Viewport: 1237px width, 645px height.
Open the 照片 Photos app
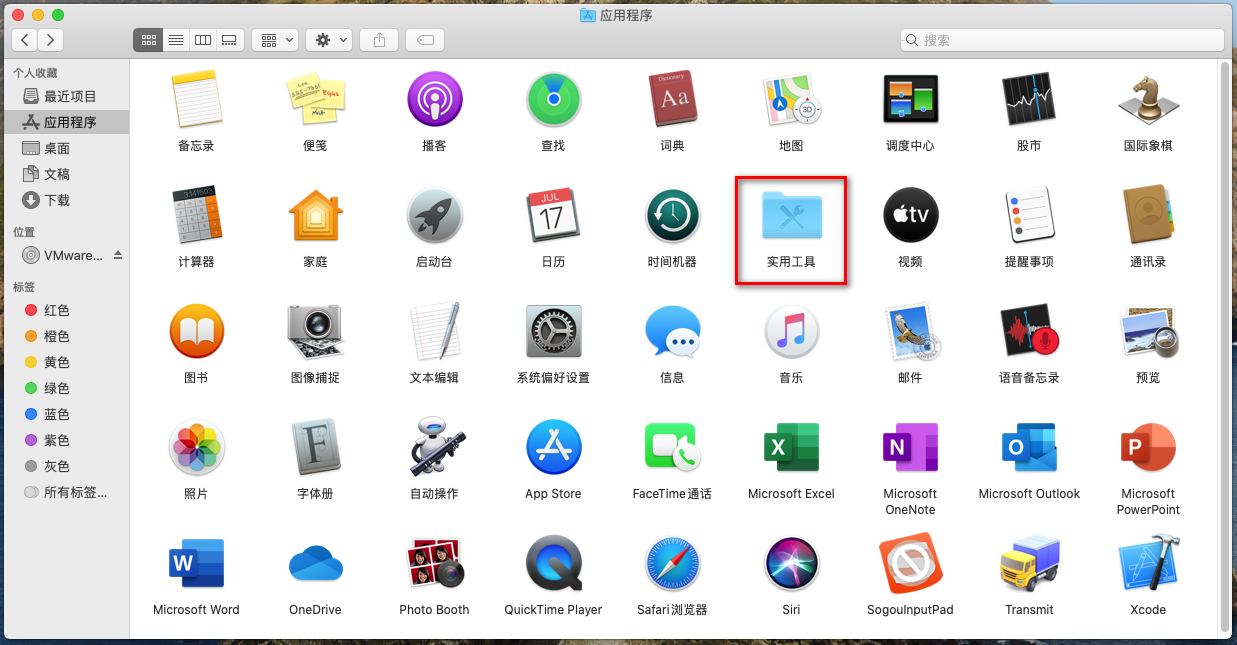coord(196,447)
